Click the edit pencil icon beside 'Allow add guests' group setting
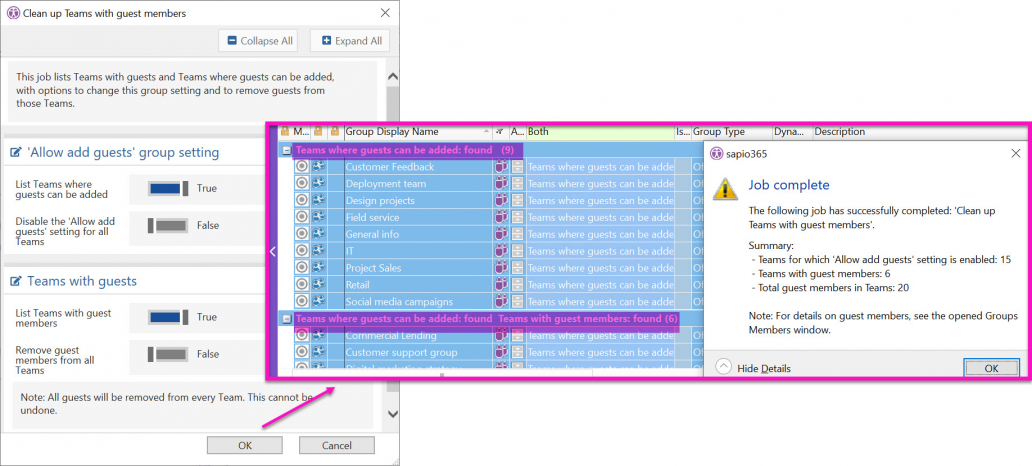 (x=16, y=153)
